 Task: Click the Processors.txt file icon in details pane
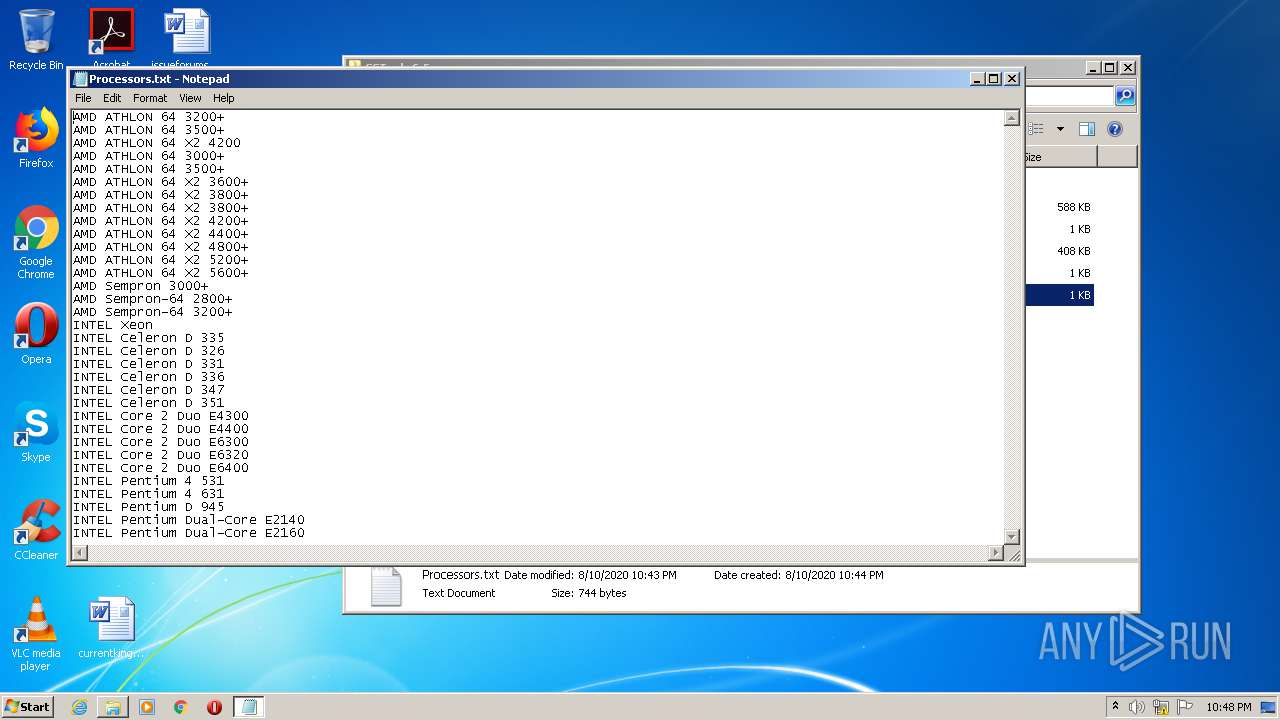pos(386,587)
